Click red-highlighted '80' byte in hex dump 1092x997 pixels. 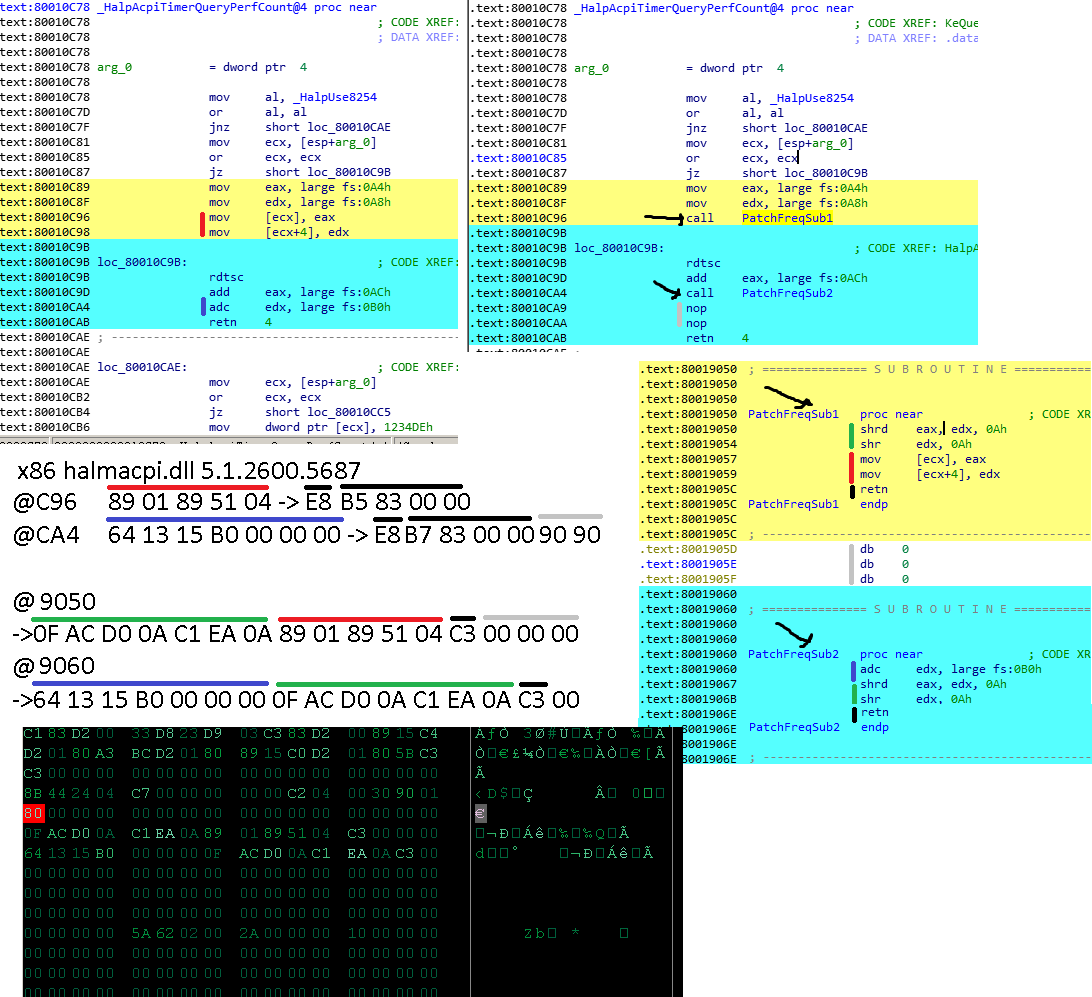pyautogui.click(x=33, y=813)
